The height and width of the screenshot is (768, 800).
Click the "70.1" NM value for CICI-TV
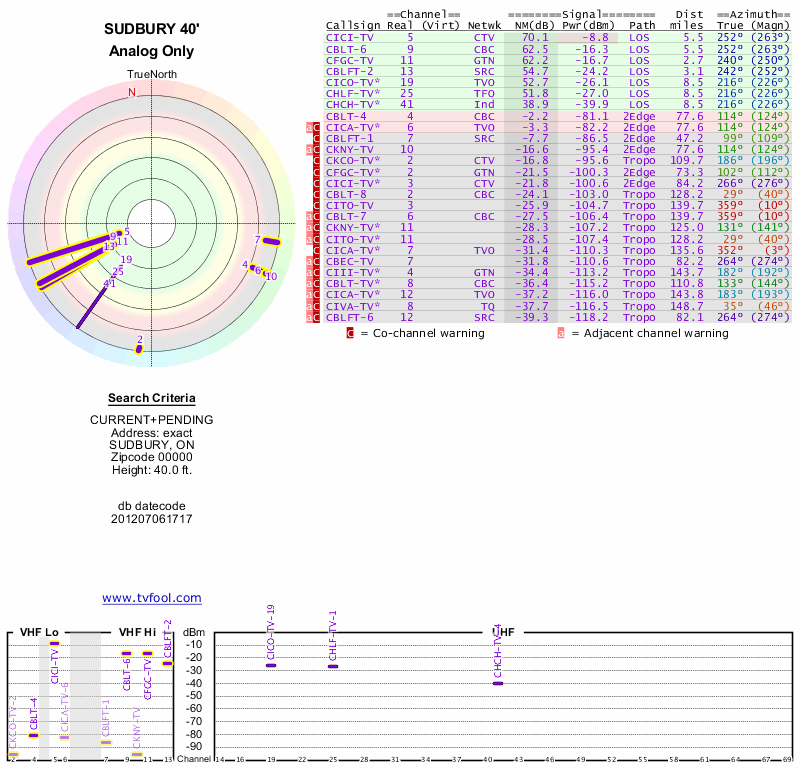coord(535,38)
